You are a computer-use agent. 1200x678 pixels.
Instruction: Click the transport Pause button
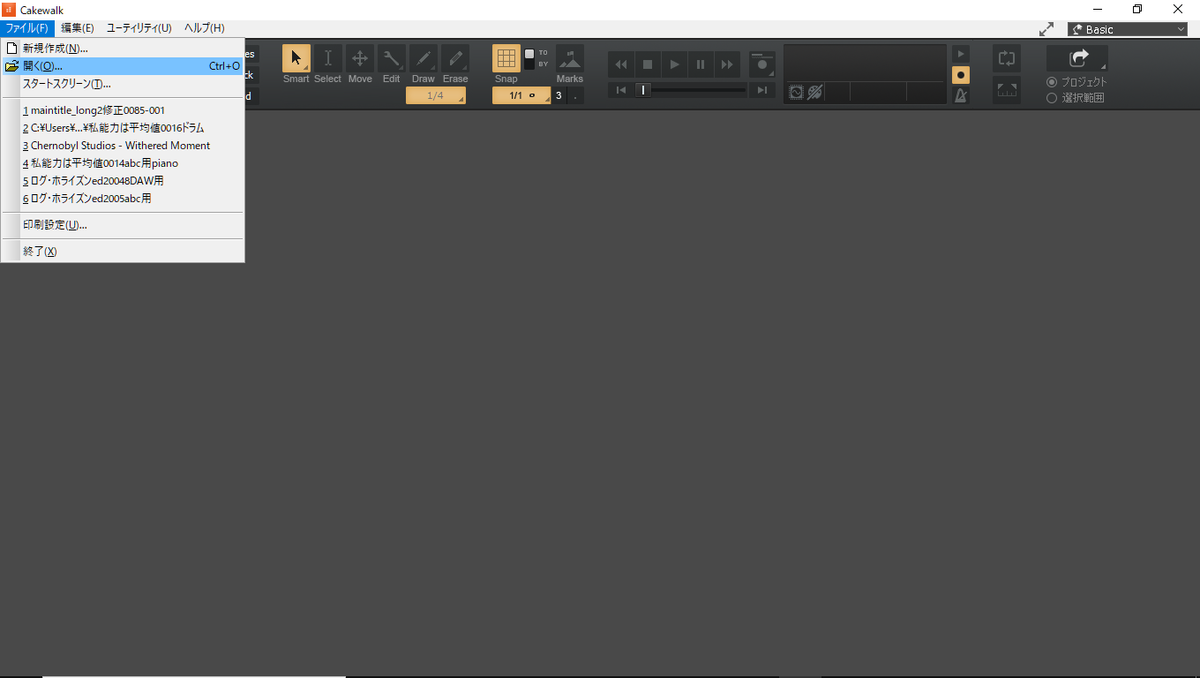pos(701,64)
